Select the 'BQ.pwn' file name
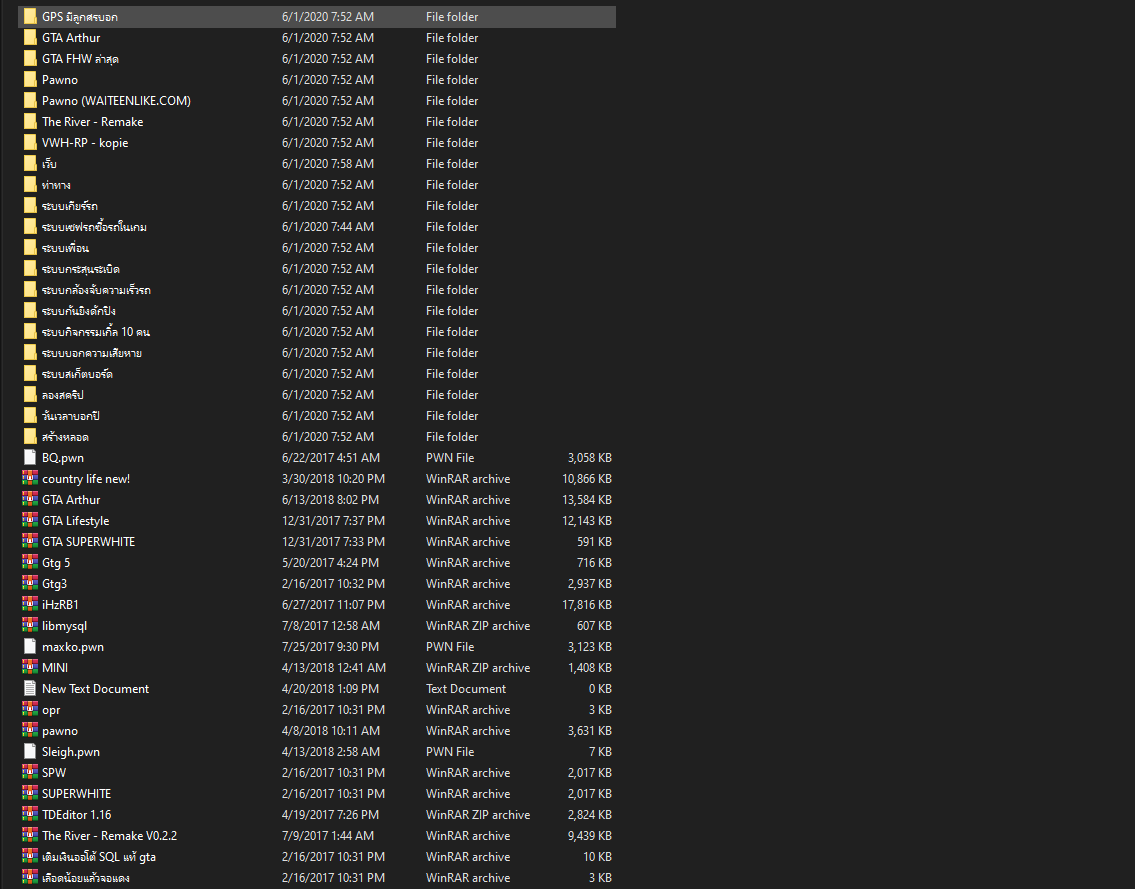The height and width of the screenshot is (889, 1135). (63, 458)
